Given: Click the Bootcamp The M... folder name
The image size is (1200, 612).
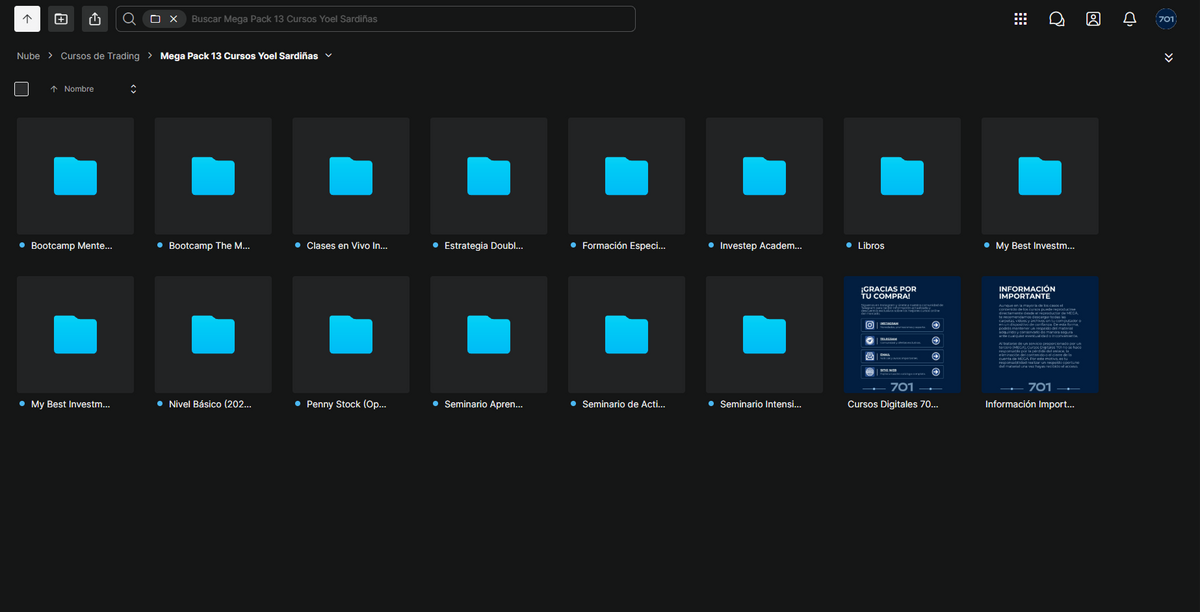Looking at the screenshot, I should 209,245.
